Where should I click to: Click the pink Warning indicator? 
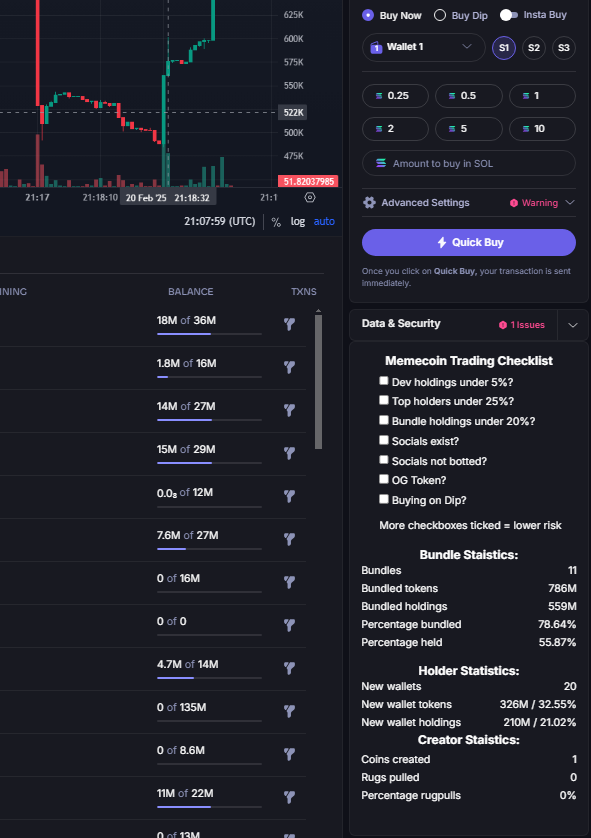[x=534, y=203]
